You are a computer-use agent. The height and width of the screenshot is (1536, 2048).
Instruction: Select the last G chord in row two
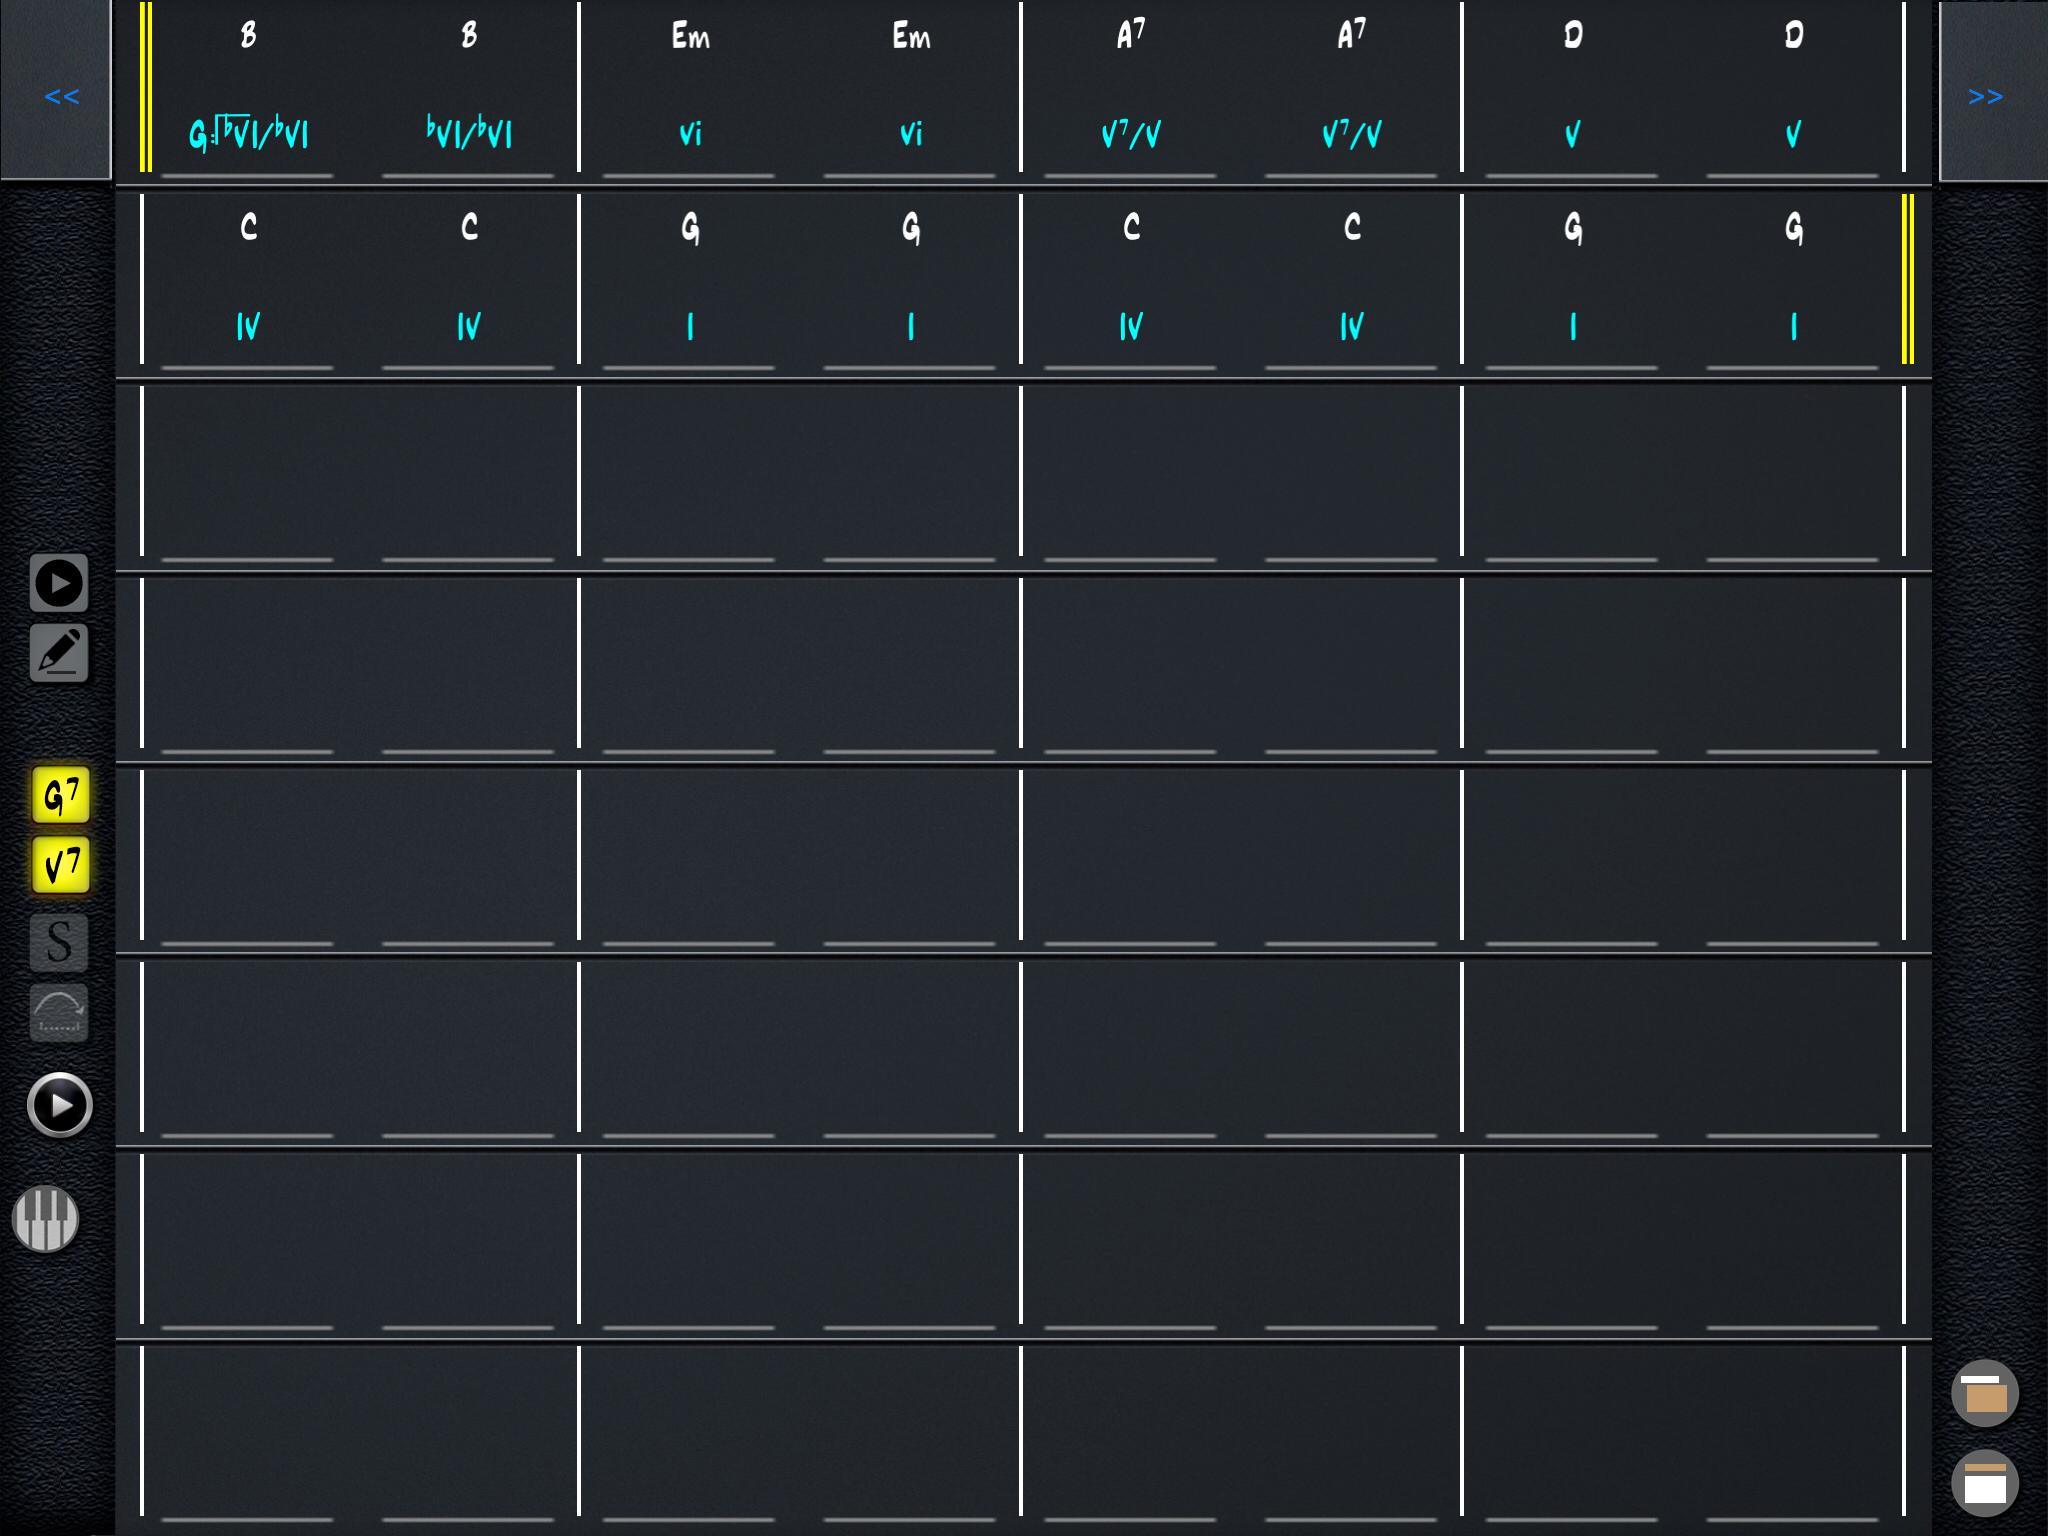pos(1793,229)
